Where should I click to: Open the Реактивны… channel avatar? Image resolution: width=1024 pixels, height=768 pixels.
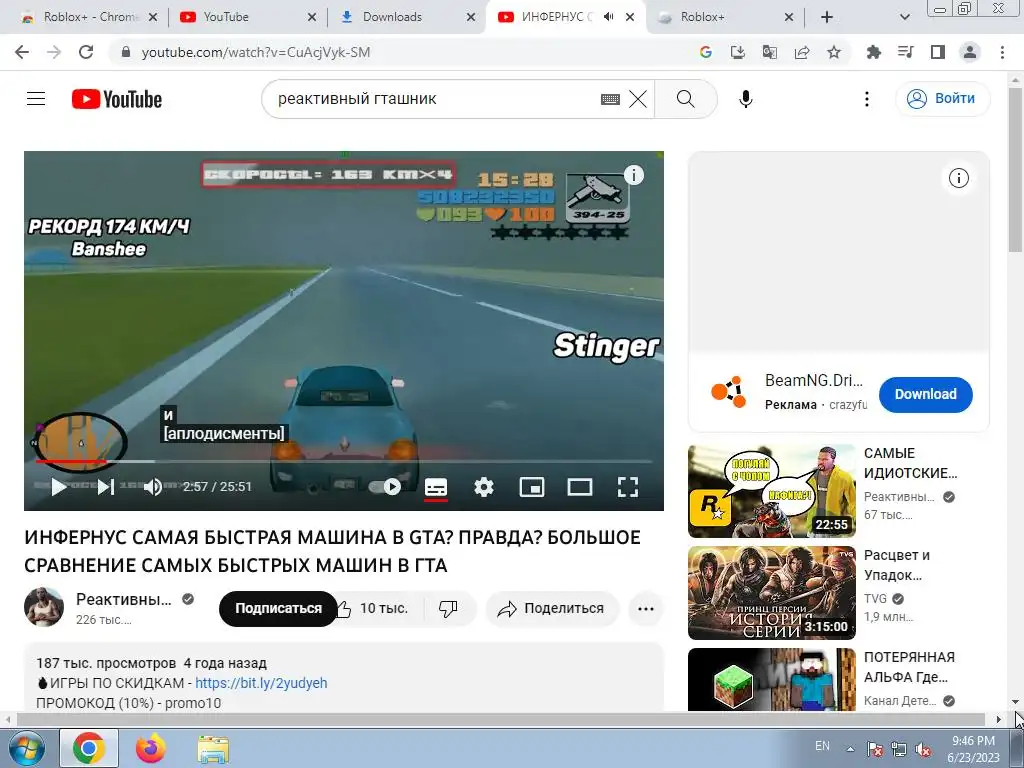pyautogui.click(x=44, y=607)
